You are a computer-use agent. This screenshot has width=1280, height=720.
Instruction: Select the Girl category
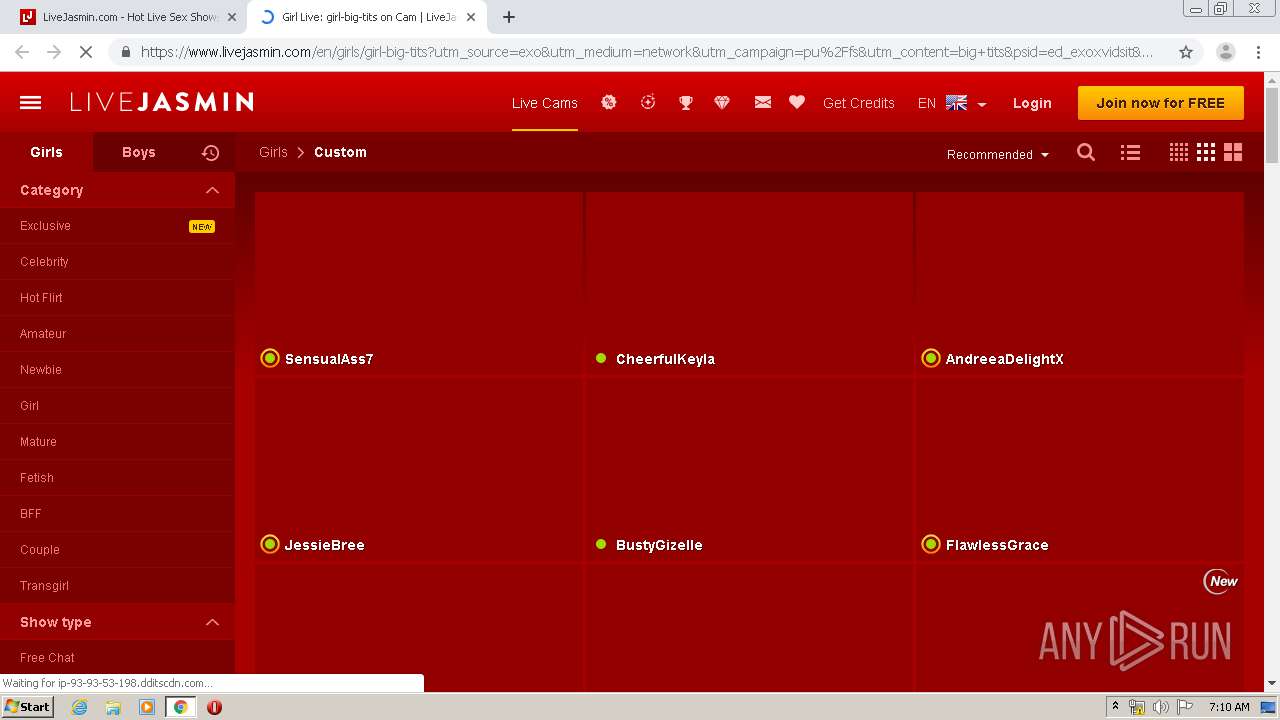[117, 406]
